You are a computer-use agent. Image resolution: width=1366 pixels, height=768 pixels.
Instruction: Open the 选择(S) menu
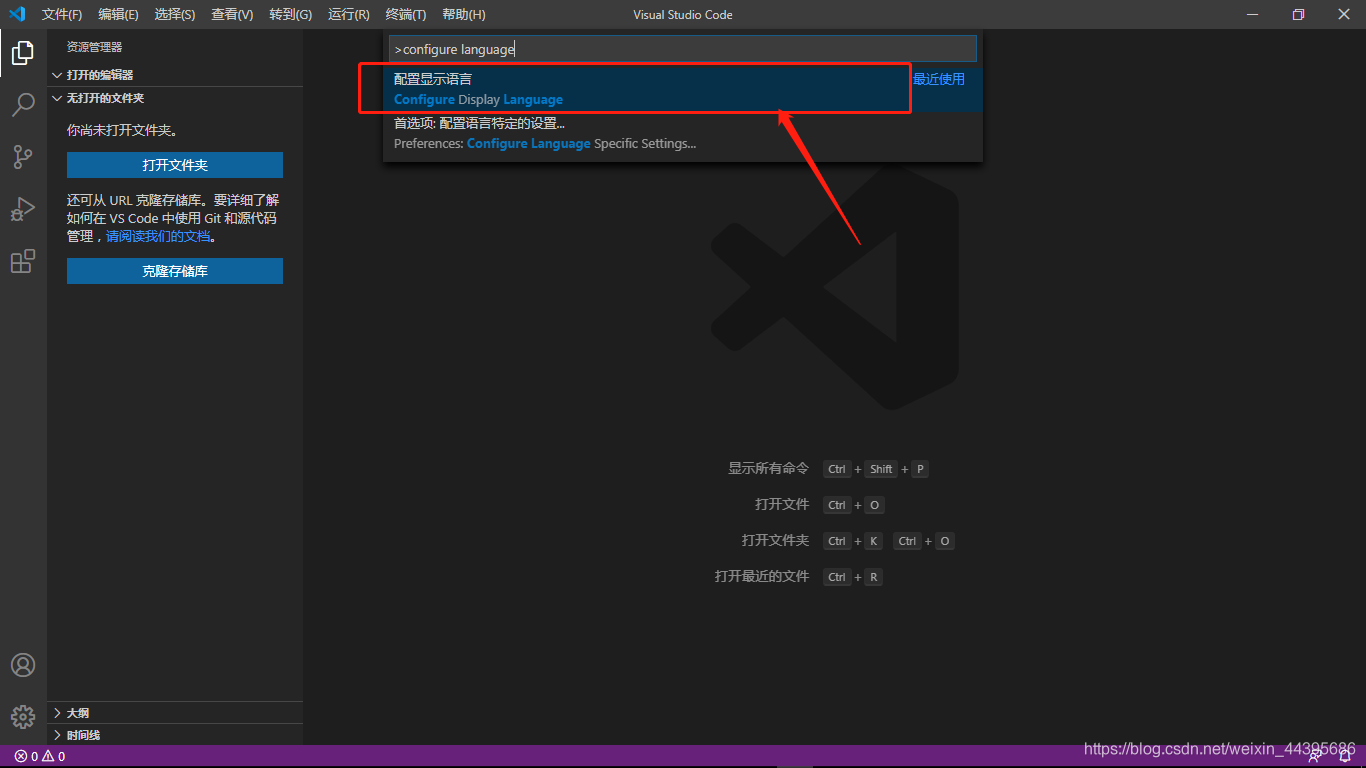(175, 14)
